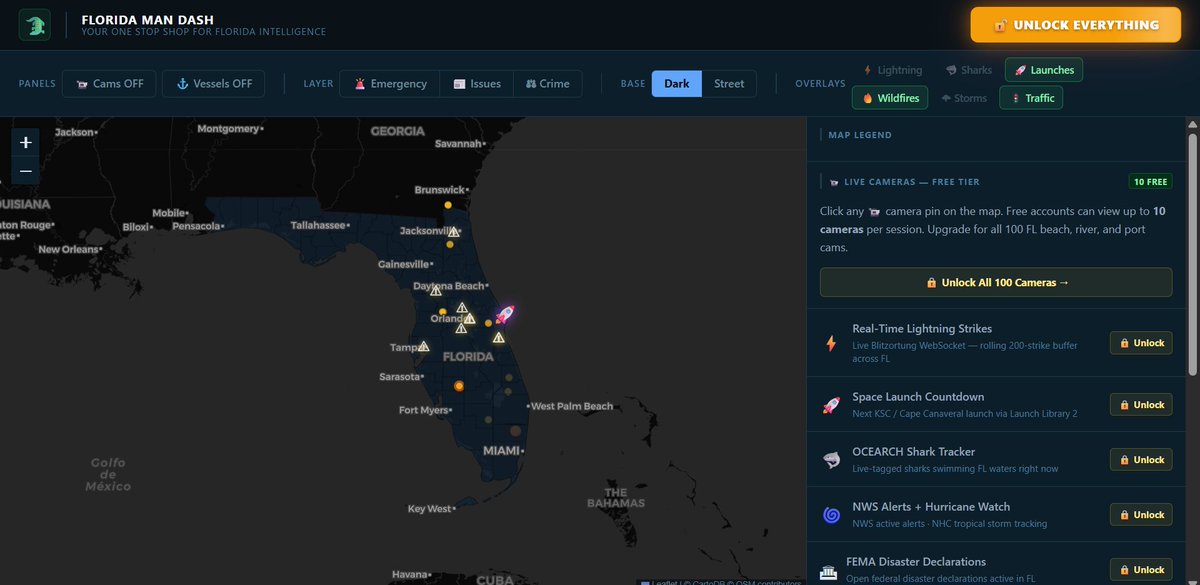Zoom out on the map
The height and width of the screenshot is (585, 1200).
(25, 171)
